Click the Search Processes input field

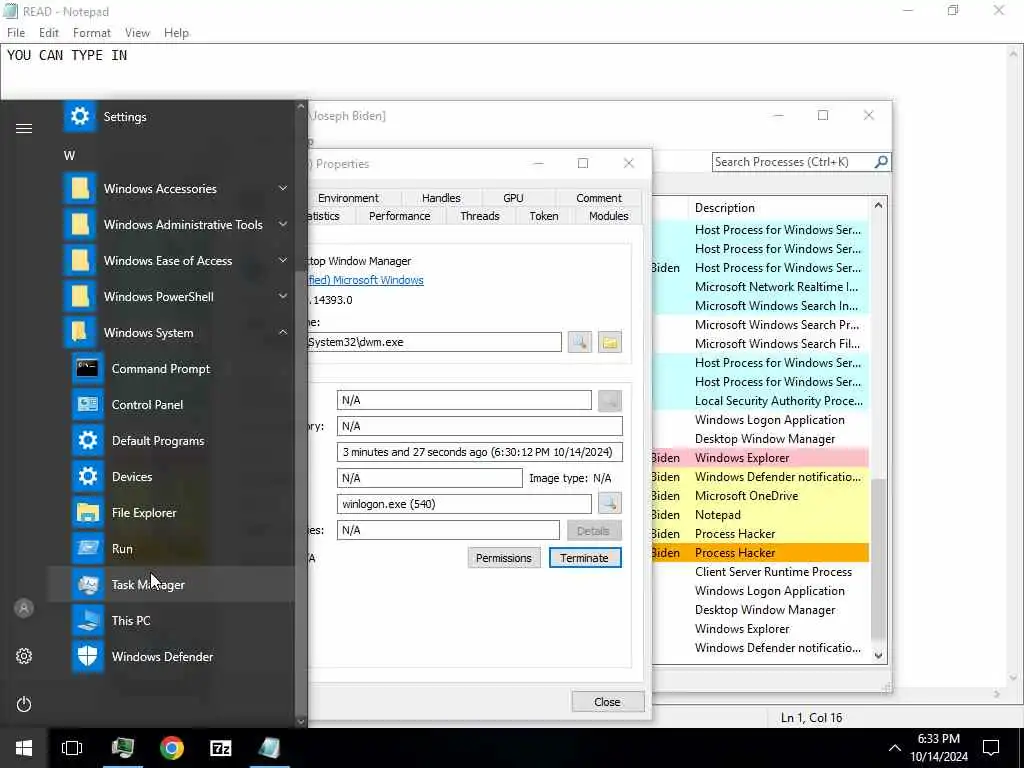pyautogui.click(x=792, y=161)
